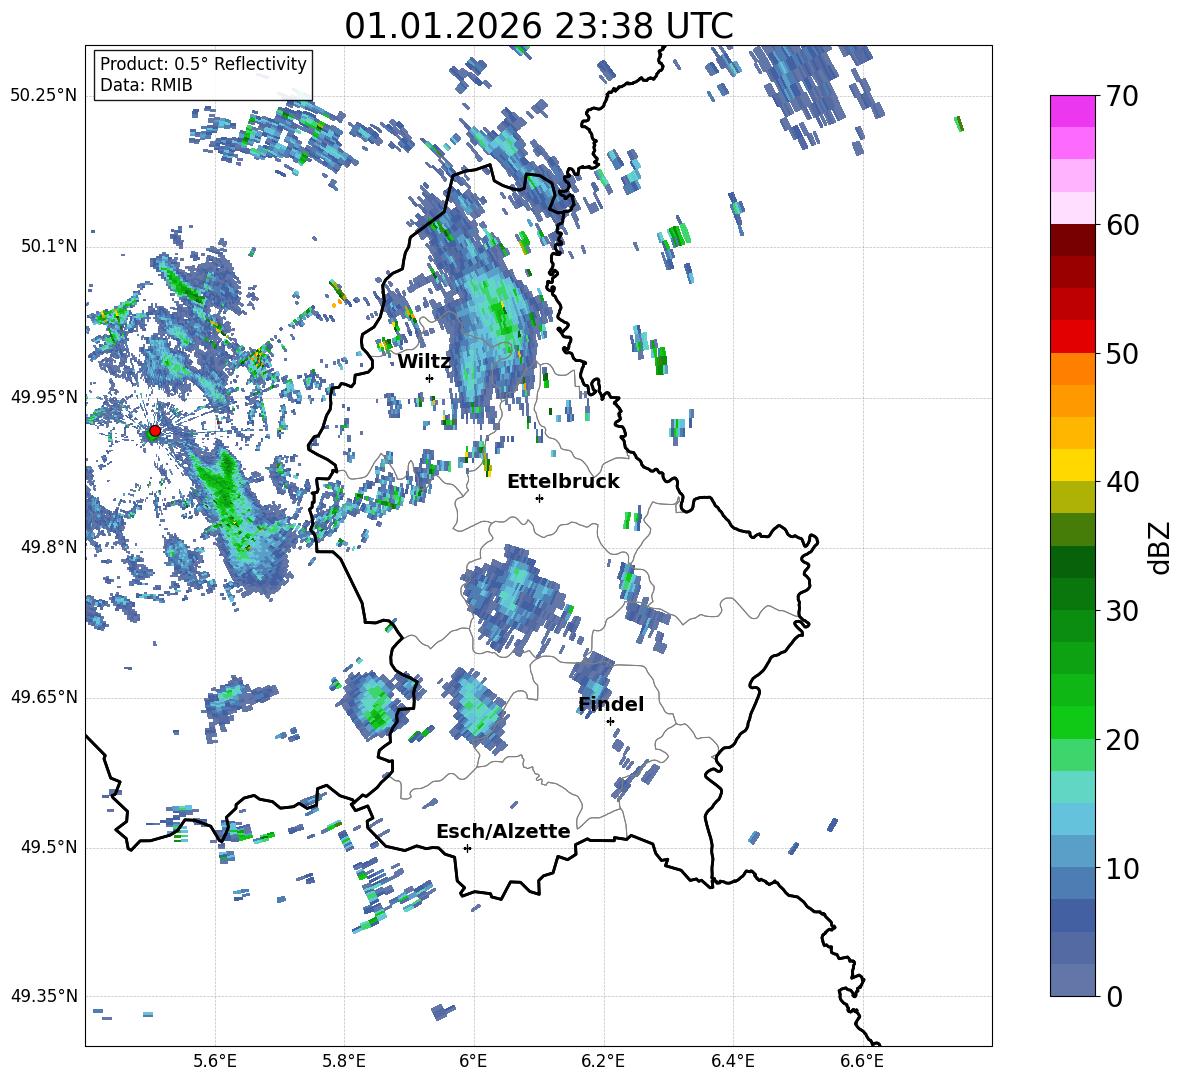Screen dimensions: 1184x1081
Task: Select the Esch/Alzette city label
Action: pyautogui.click(x=503, y=831)
